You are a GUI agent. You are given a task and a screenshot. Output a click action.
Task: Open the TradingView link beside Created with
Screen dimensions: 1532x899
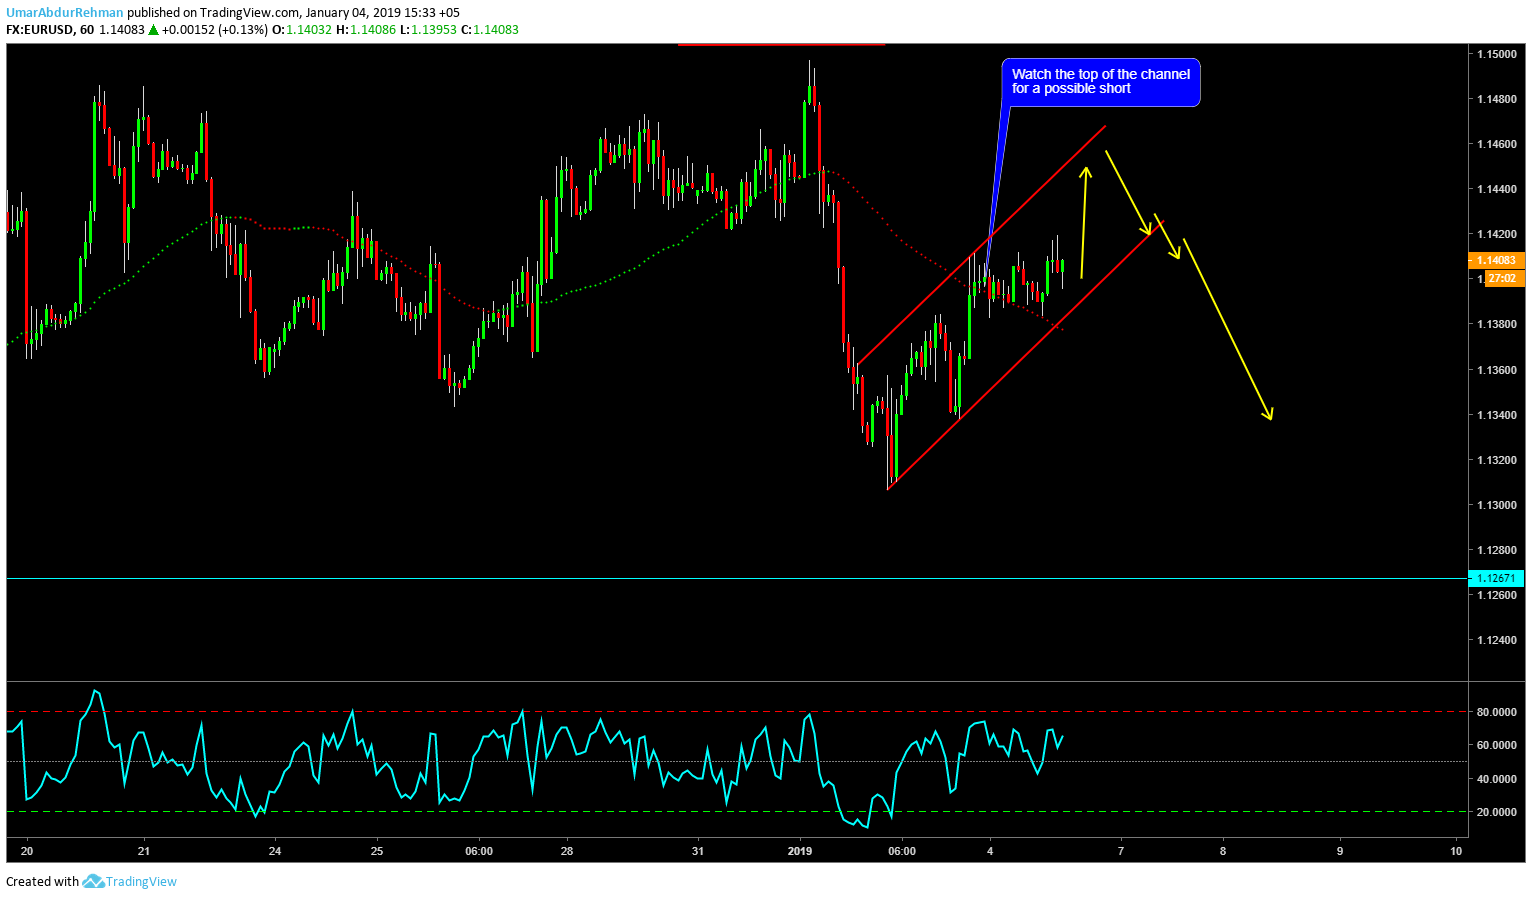click(x=141, y=881)
